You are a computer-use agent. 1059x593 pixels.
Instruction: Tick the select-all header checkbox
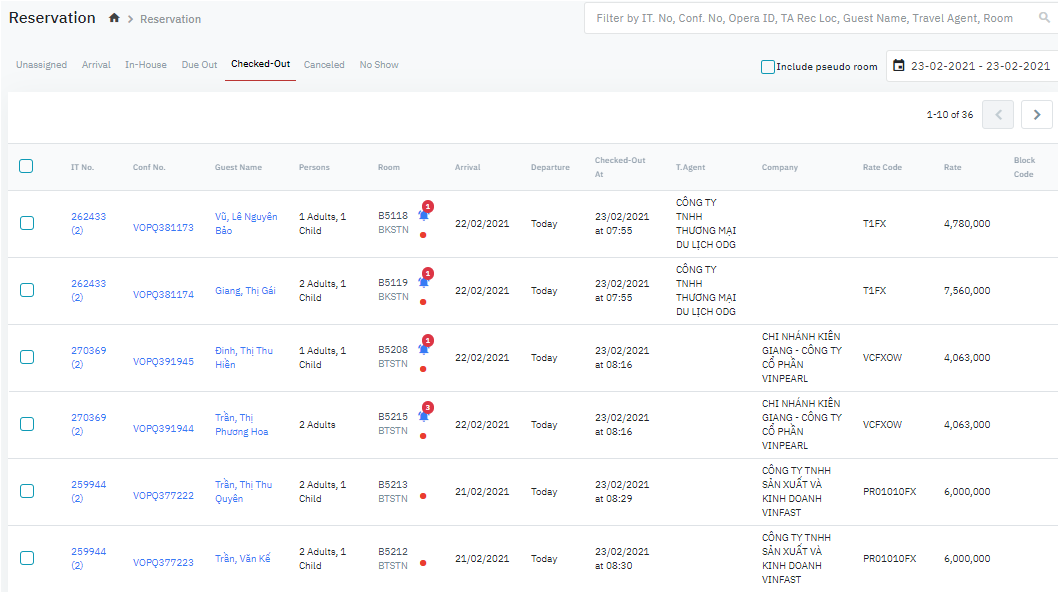pos(26,166)
